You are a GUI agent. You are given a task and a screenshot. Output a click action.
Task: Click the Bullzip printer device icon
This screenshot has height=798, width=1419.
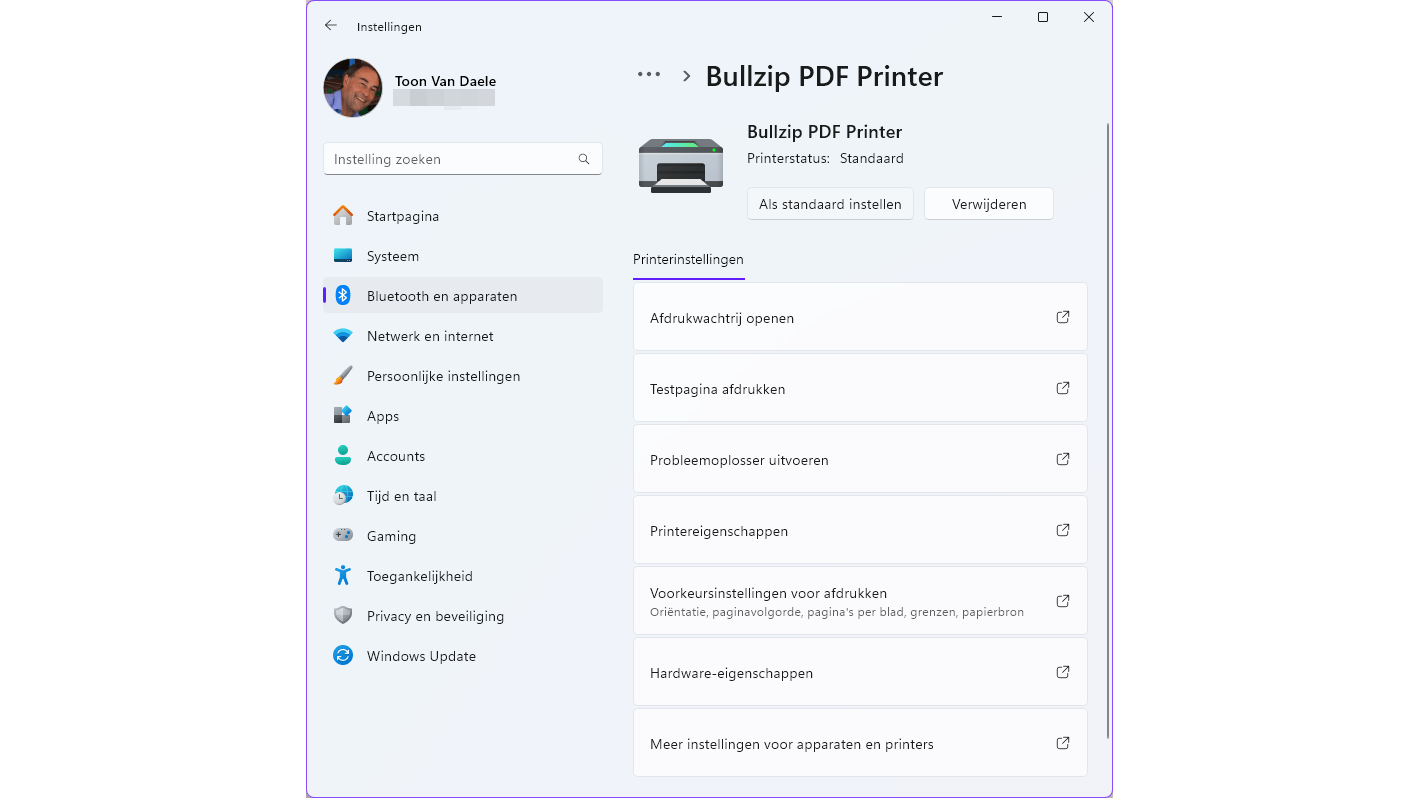pos(681,165)
